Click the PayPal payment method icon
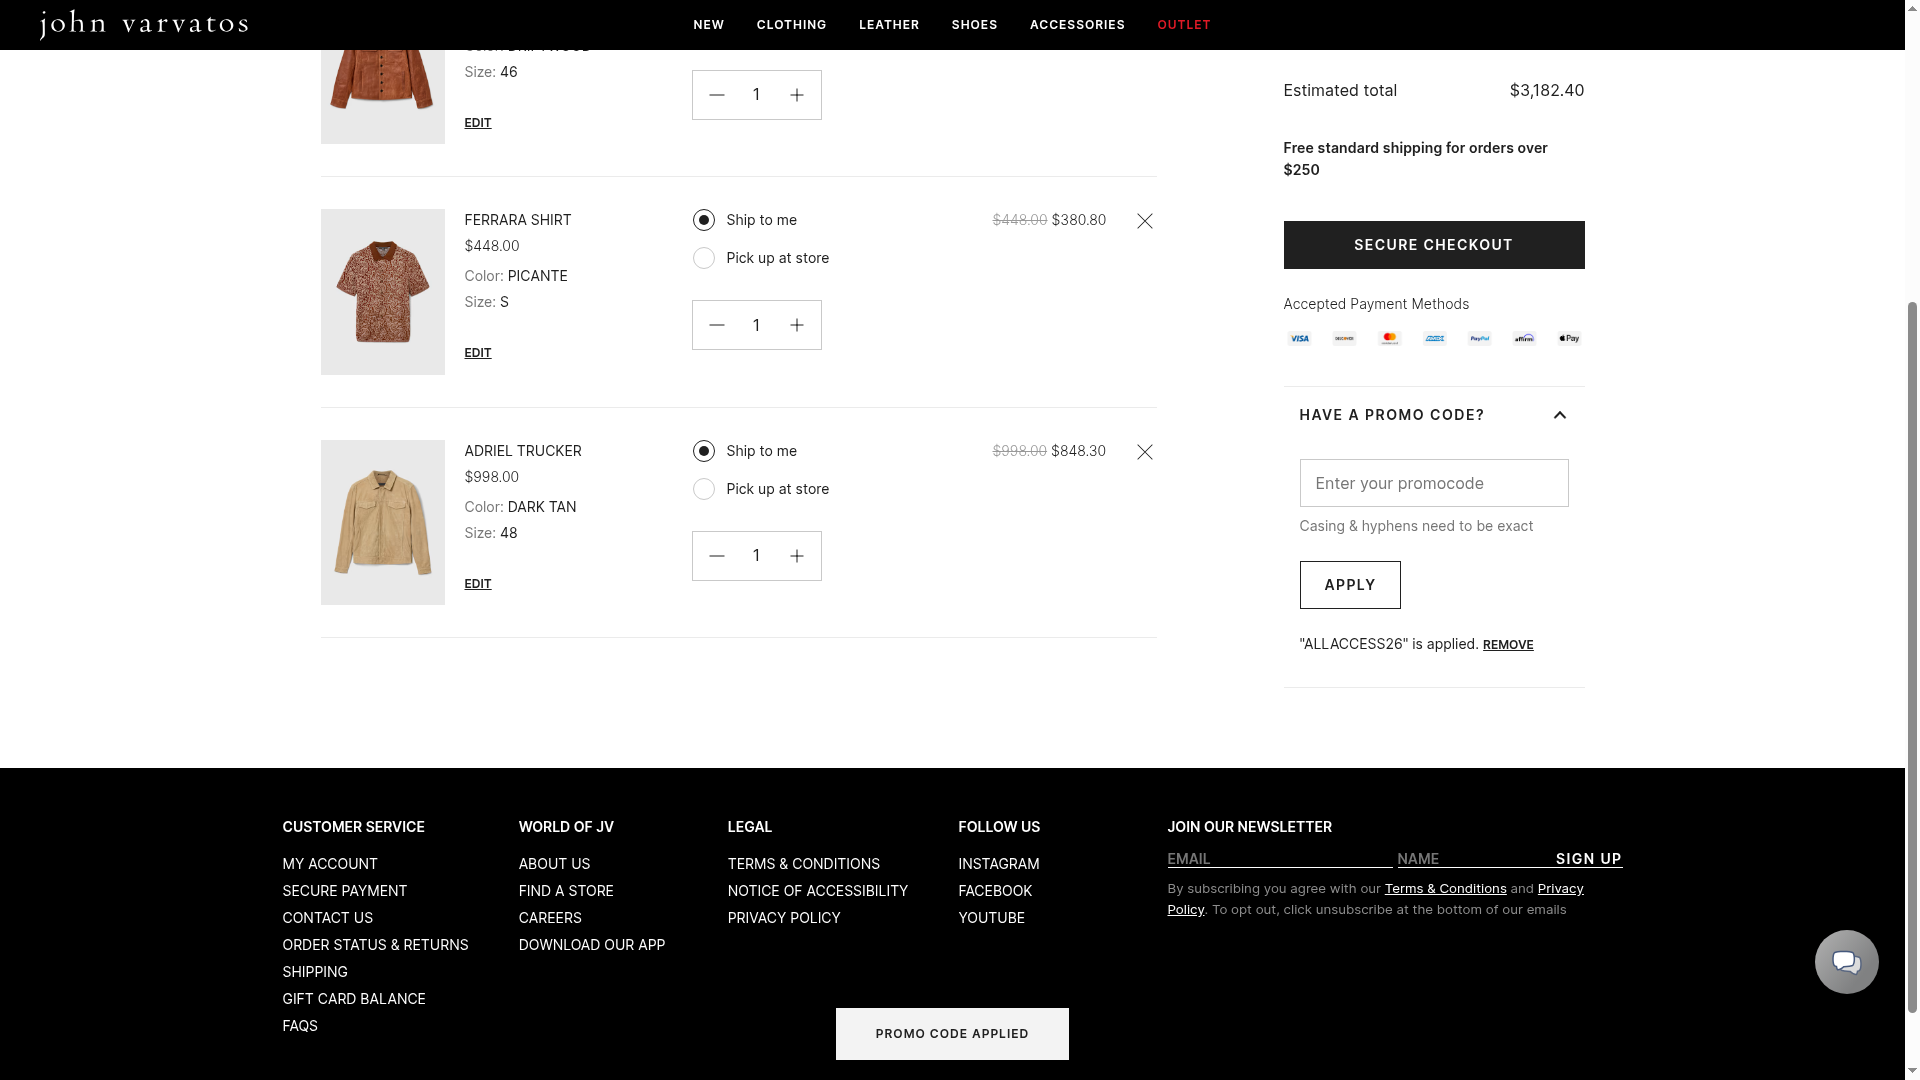1920x1080 pixels. (1479, 339)
